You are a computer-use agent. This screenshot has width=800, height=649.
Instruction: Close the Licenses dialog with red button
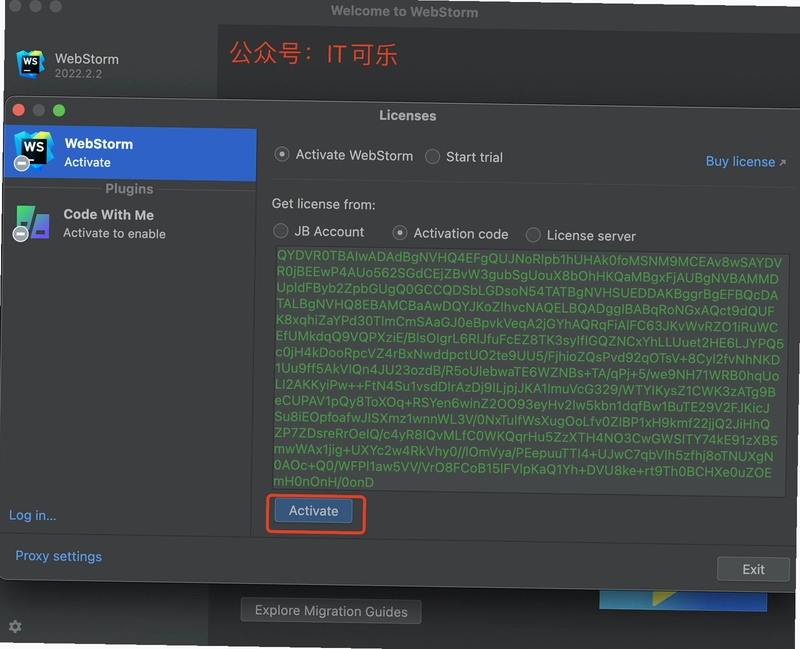click(19, 110)
